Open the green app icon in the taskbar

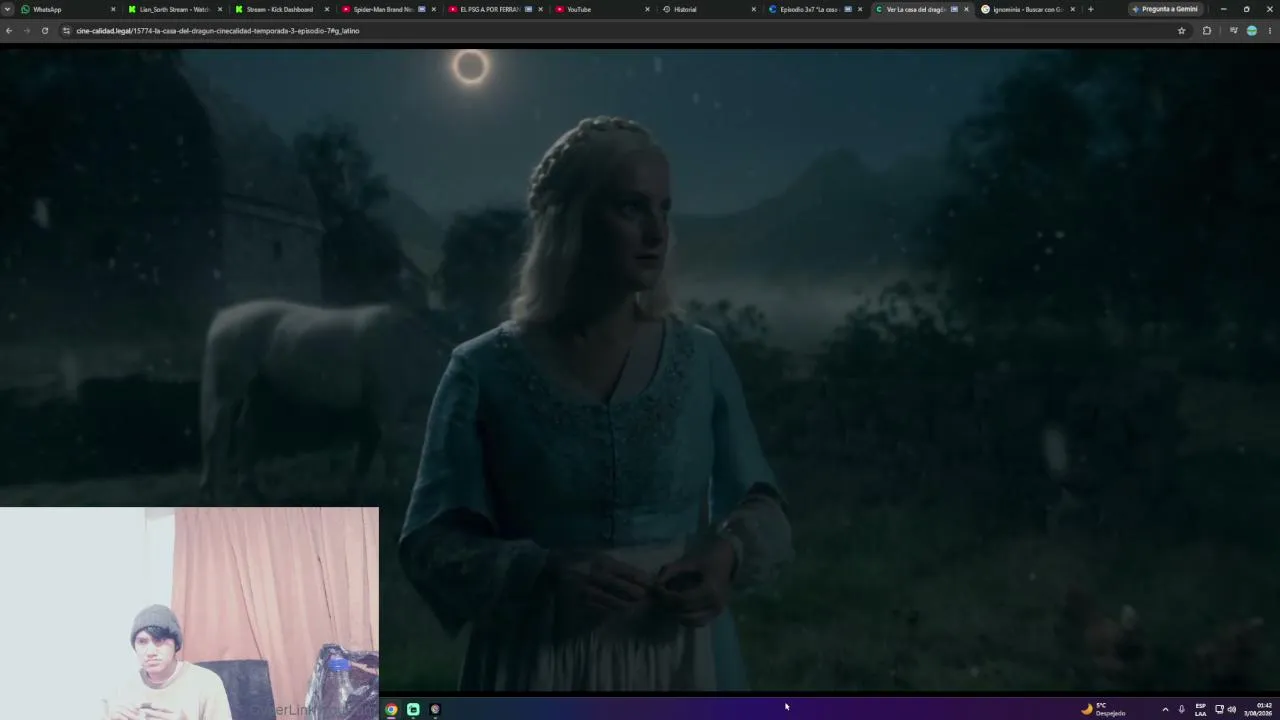click(x=413, y=709)
